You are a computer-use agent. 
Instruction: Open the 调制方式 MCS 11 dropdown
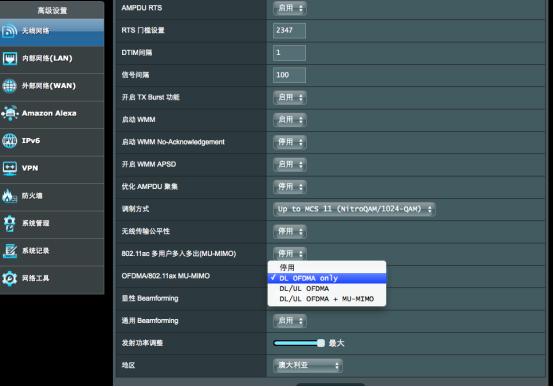354,209
